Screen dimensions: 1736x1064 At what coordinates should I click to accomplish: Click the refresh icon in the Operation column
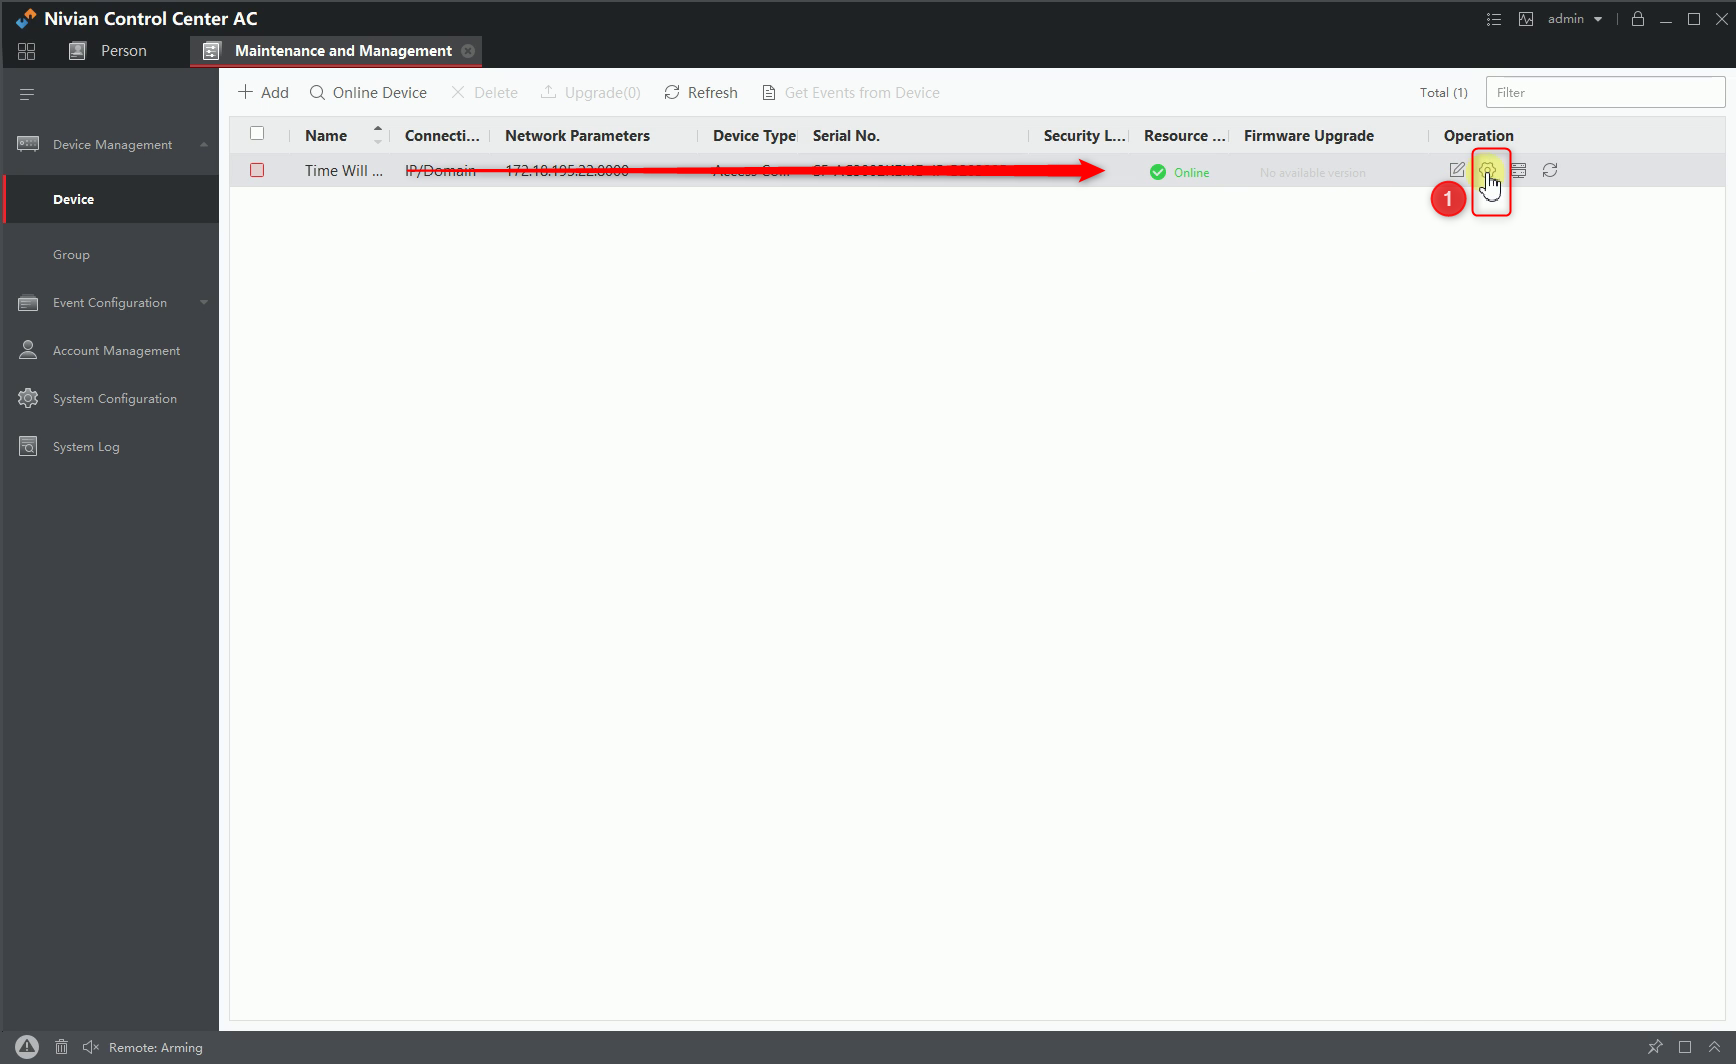point(1550,171)
